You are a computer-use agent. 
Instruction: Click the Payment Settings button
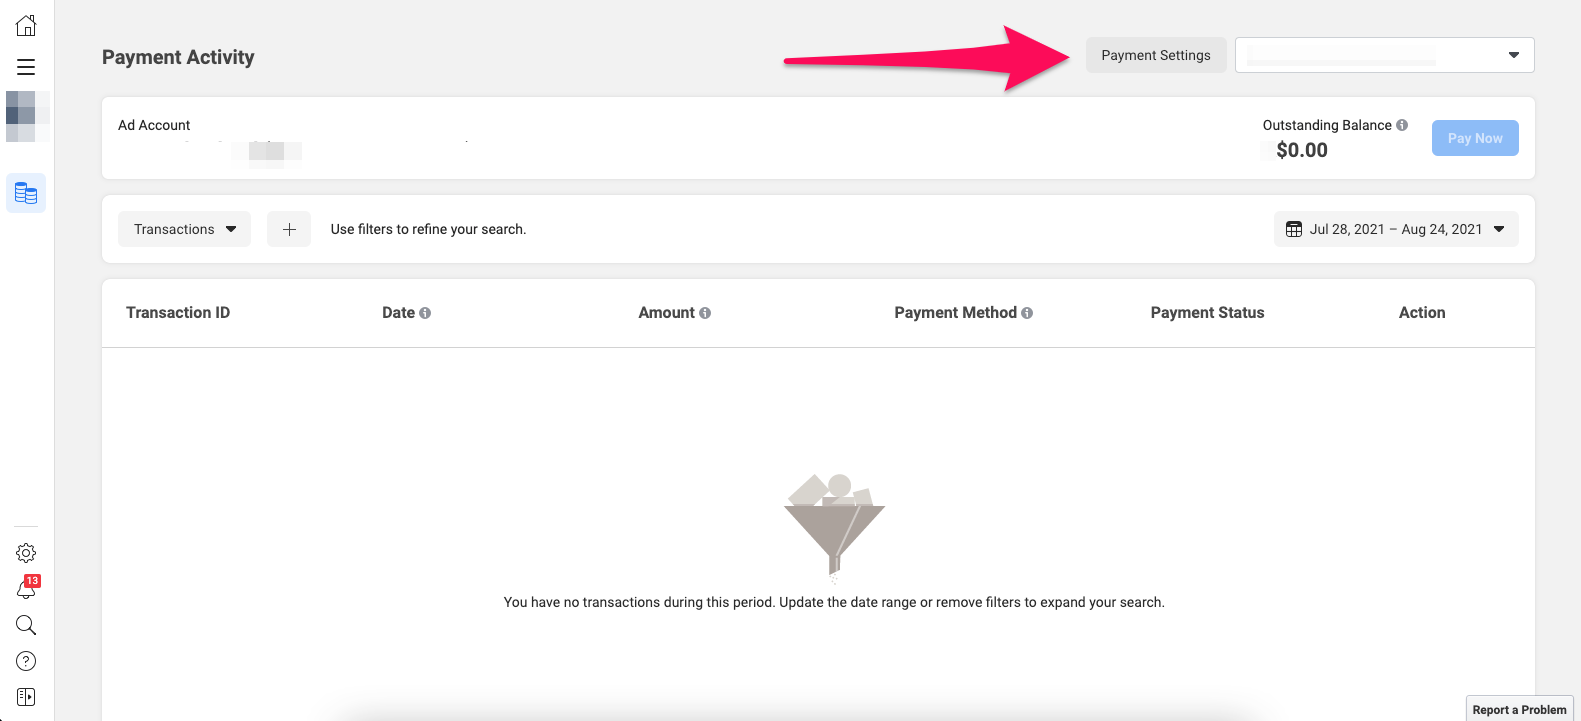[x=1156, y=55]
